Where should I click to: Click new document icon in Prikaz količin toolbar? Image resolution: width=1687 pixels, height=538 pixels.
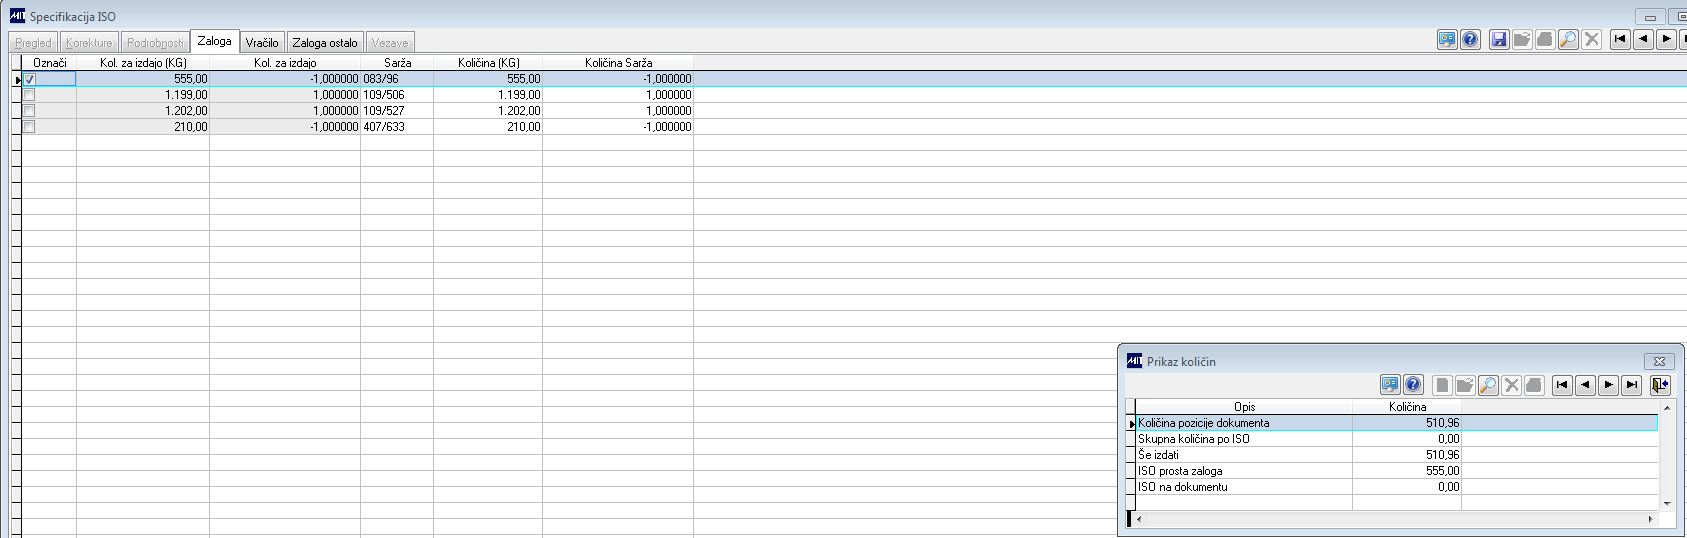pos(1442,385)
